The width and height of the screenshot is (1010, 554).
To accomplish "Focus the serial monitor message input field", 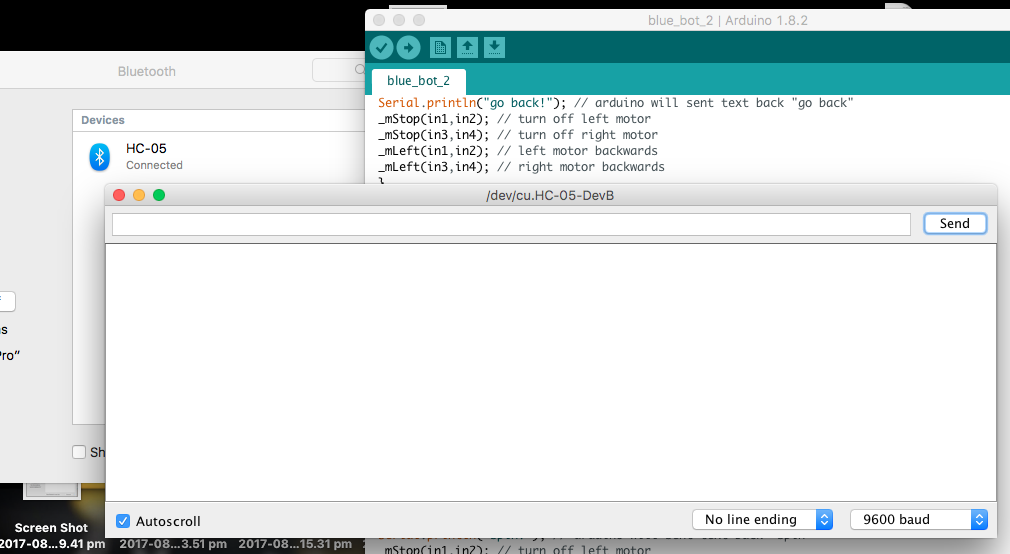I will (x=511, y=224).
